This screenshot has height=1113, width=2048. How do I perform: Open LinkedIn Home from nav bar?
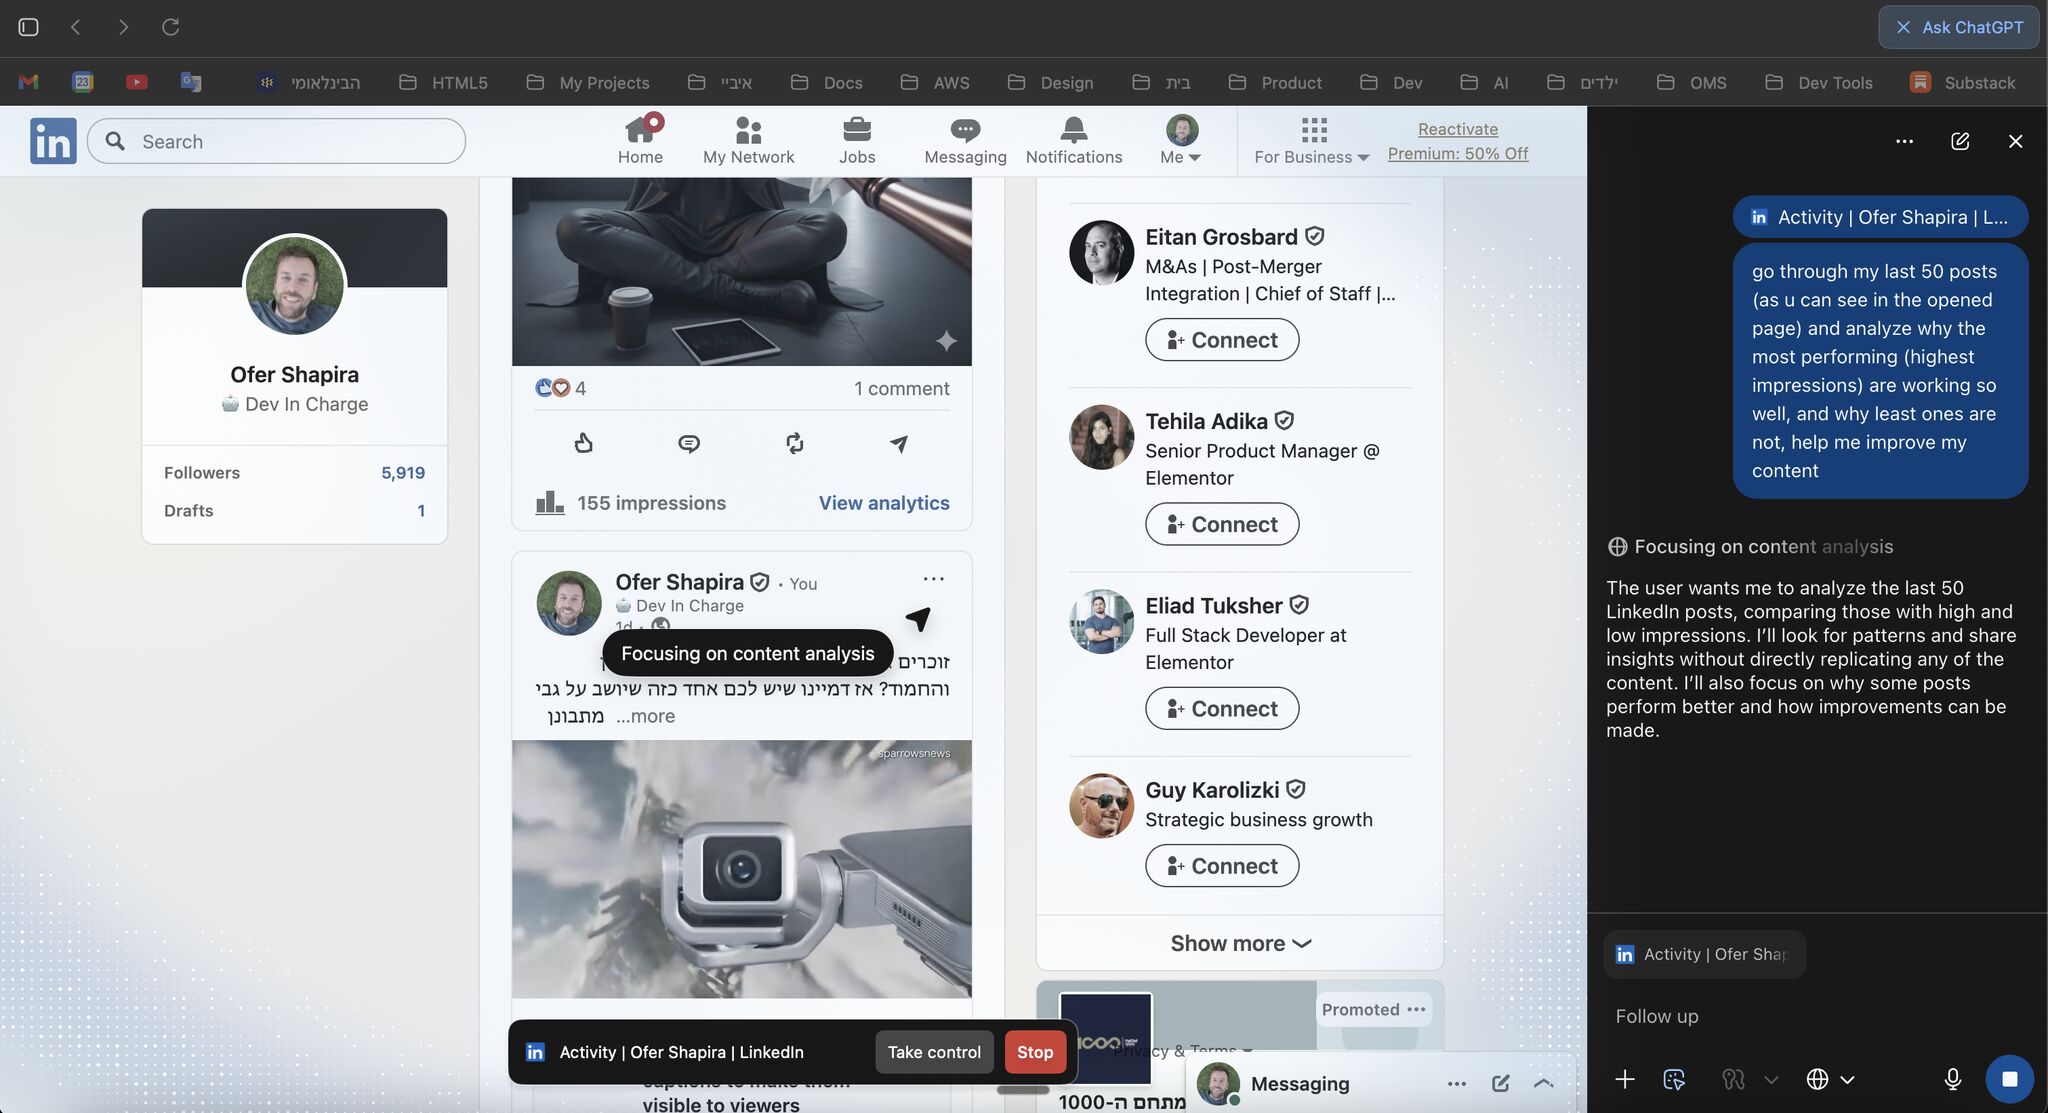tap(640, 140)
